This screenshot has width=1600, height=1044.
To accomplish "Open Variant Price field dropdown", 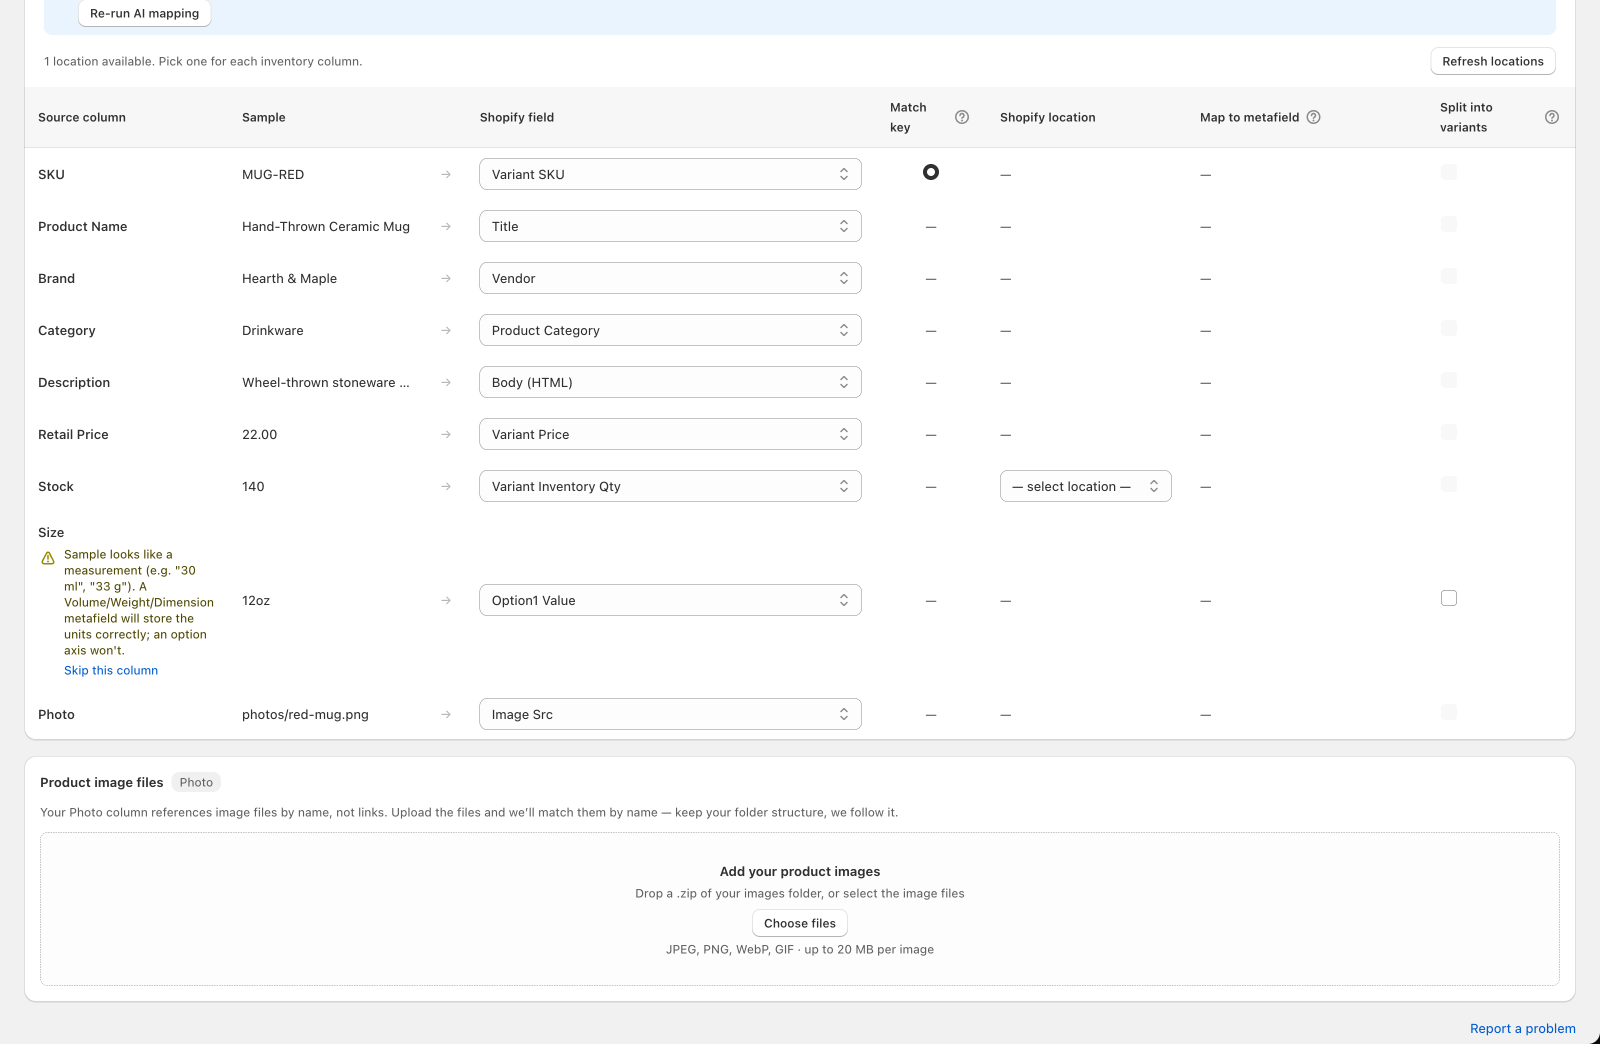I will tap(670, 434).
